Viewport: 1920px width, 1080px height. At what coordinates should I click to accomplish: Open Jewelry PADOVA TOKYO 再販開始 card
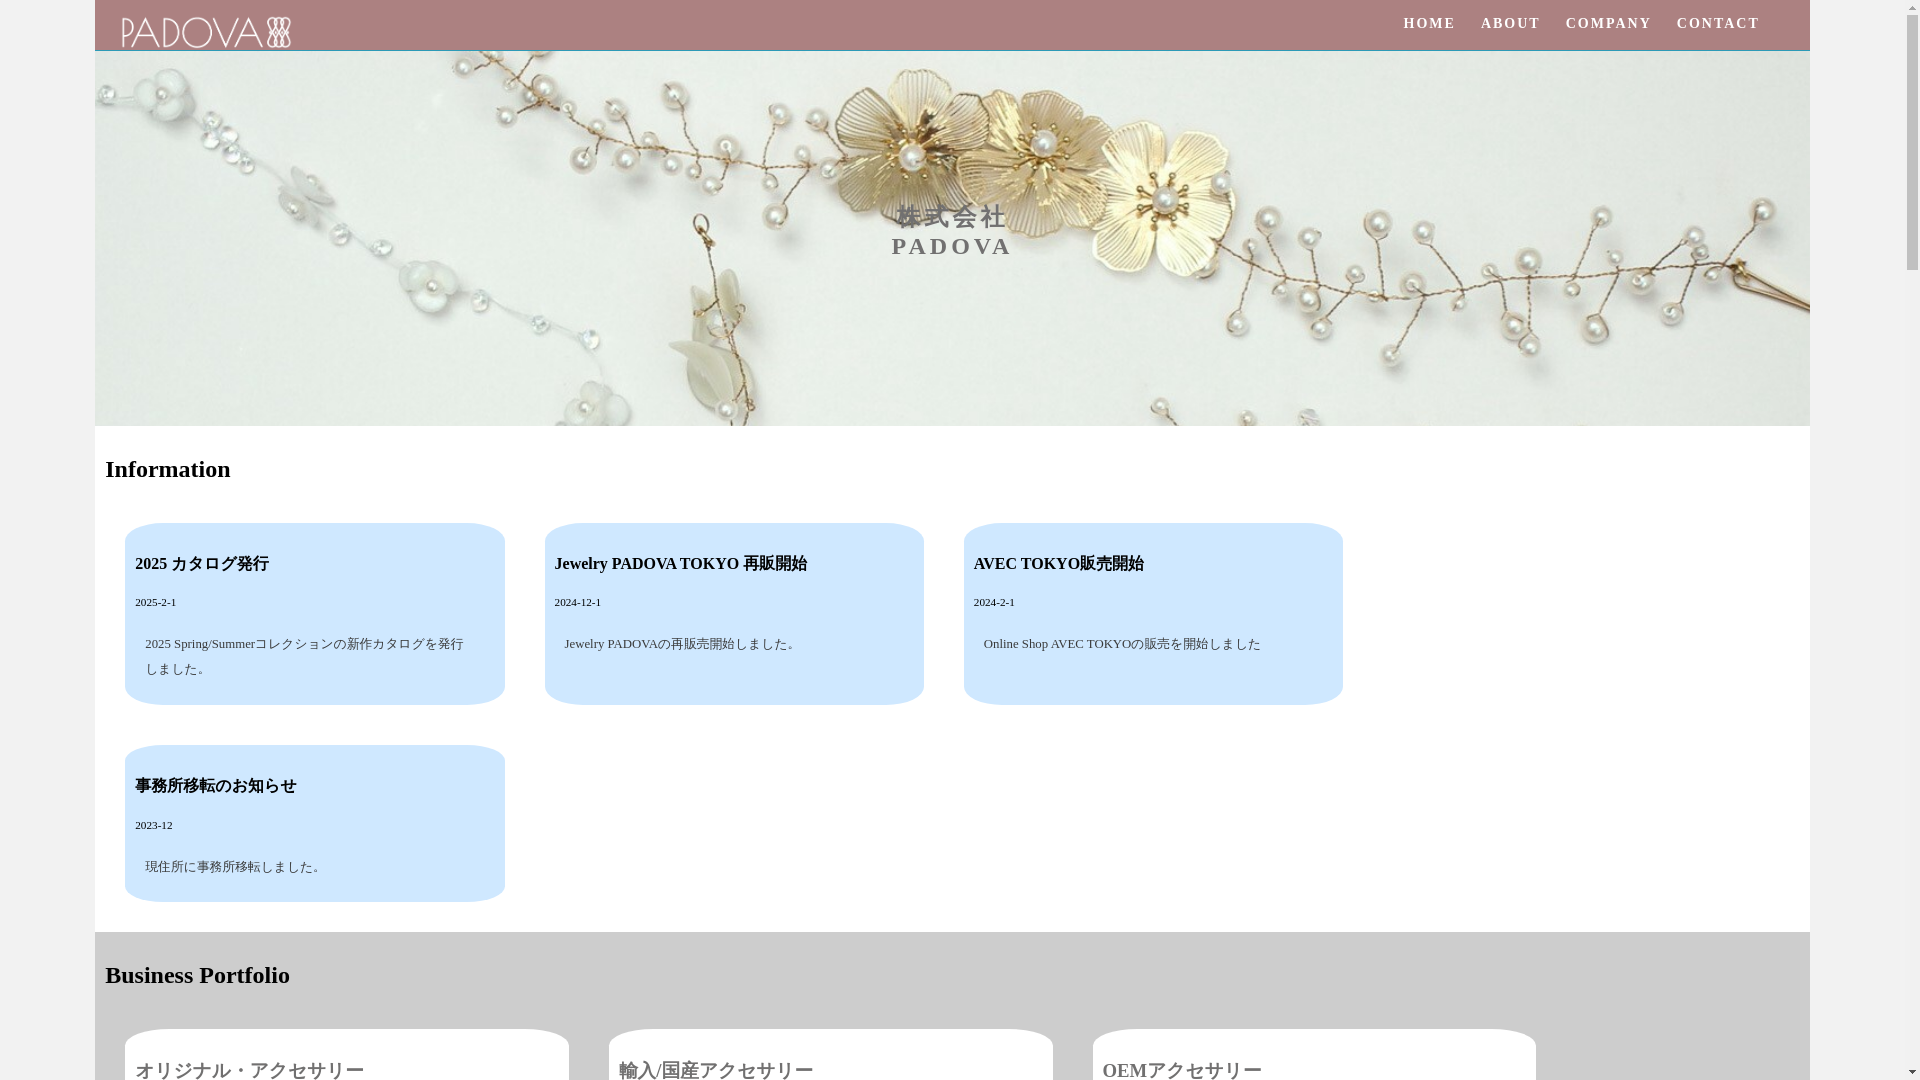click(734, 613)
